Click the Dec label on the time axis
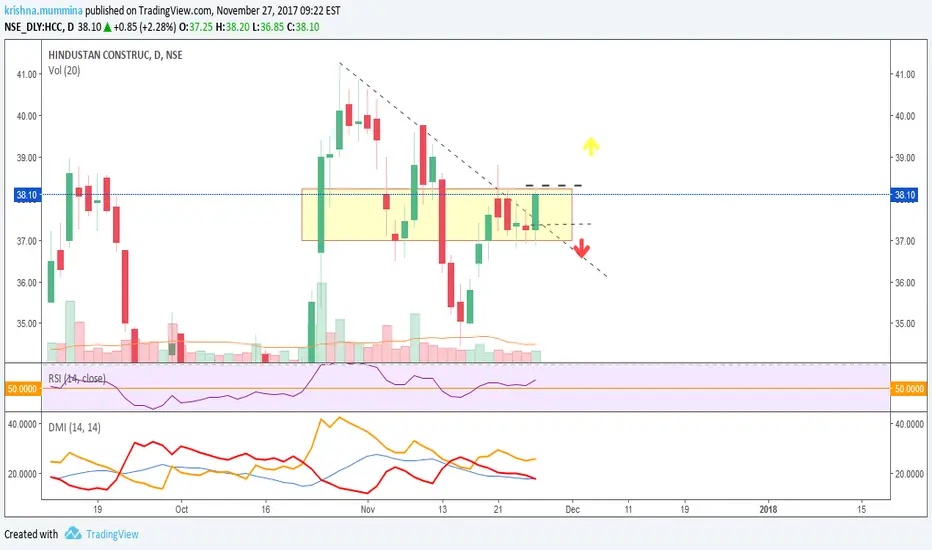 572,510
